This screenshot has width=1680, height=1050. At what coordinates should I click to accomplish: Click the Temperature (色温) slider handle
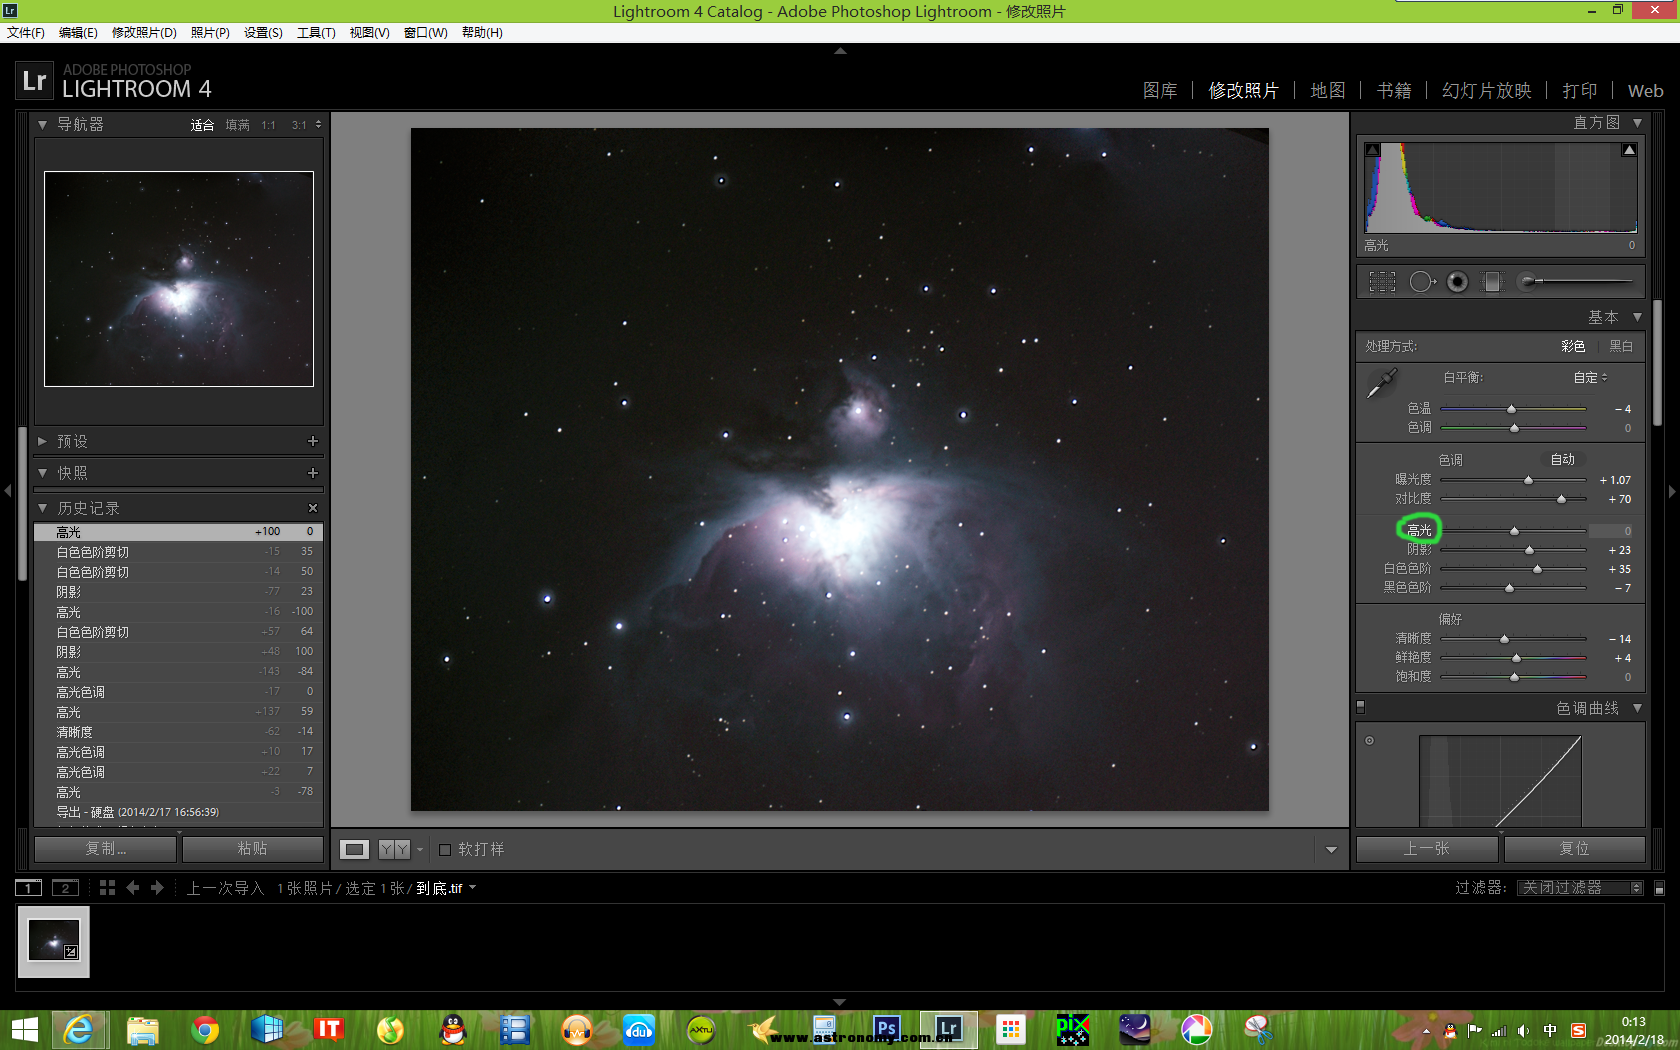tap(1511, 409)
